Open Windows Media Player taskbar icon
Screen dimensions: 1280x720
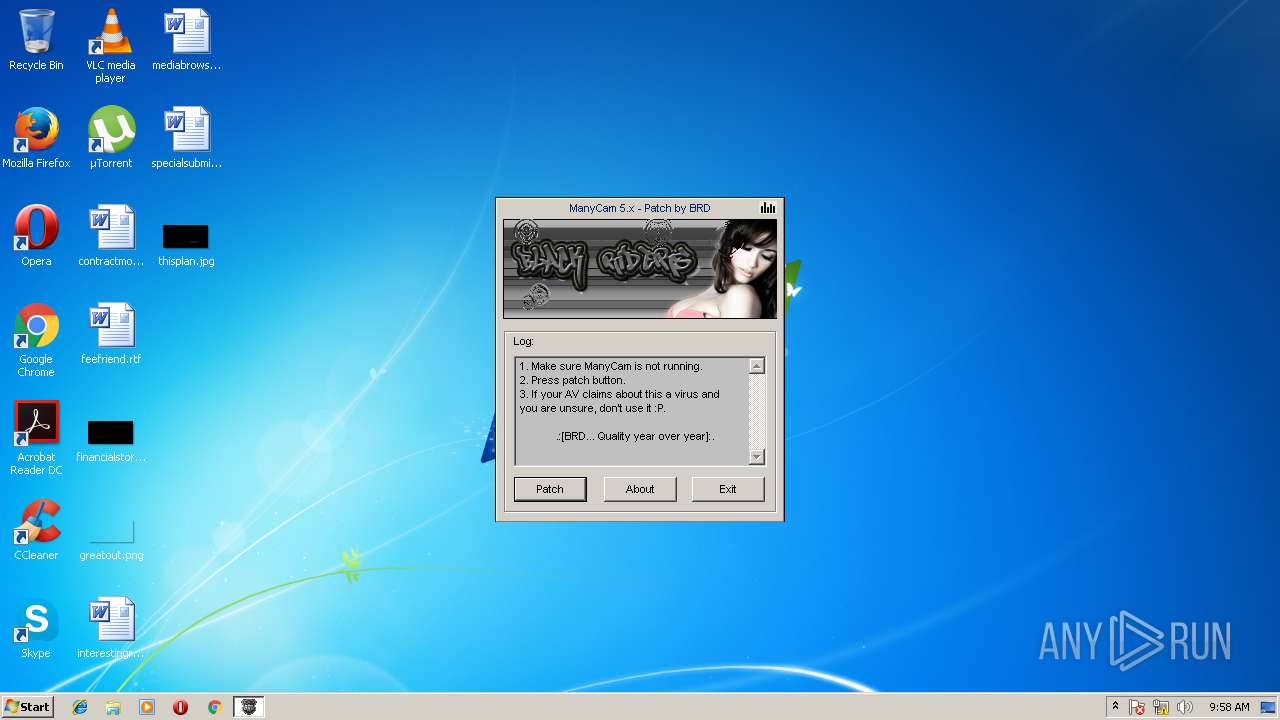tap(147, 707)
